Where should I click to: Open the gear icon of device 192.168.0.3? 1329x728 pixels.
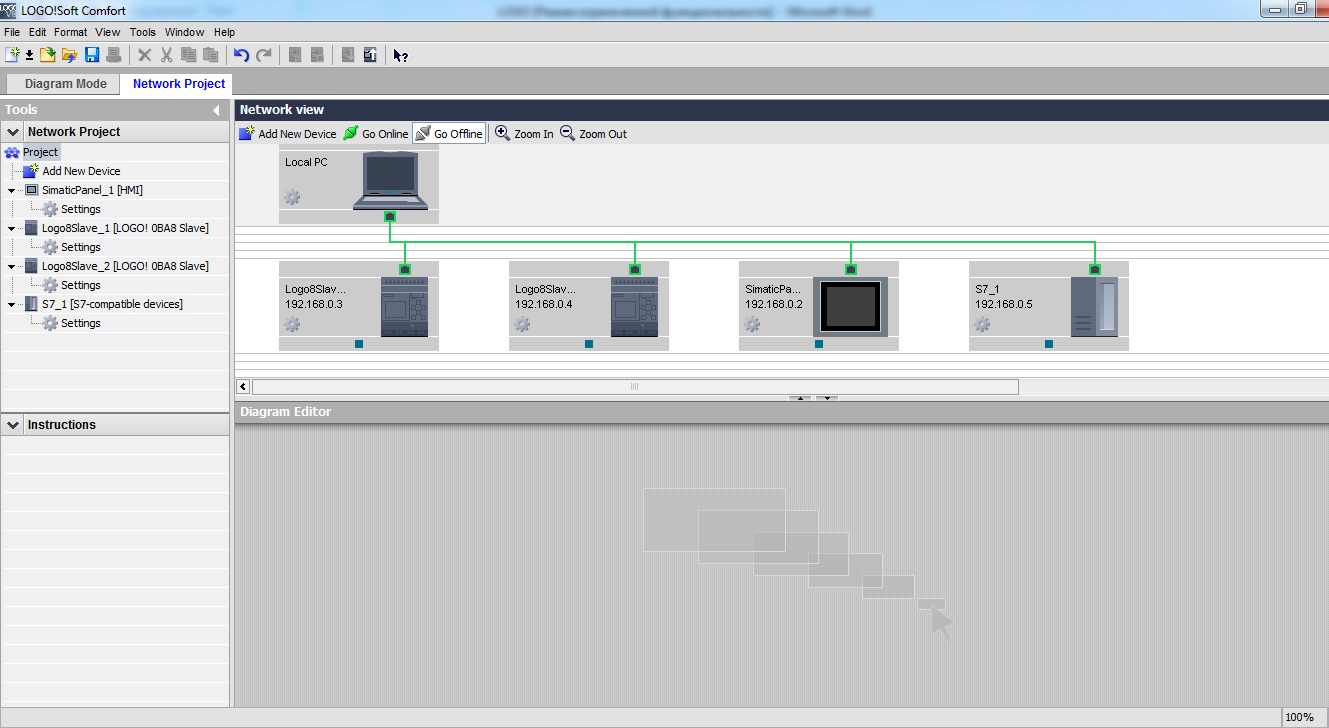[292, 324]
